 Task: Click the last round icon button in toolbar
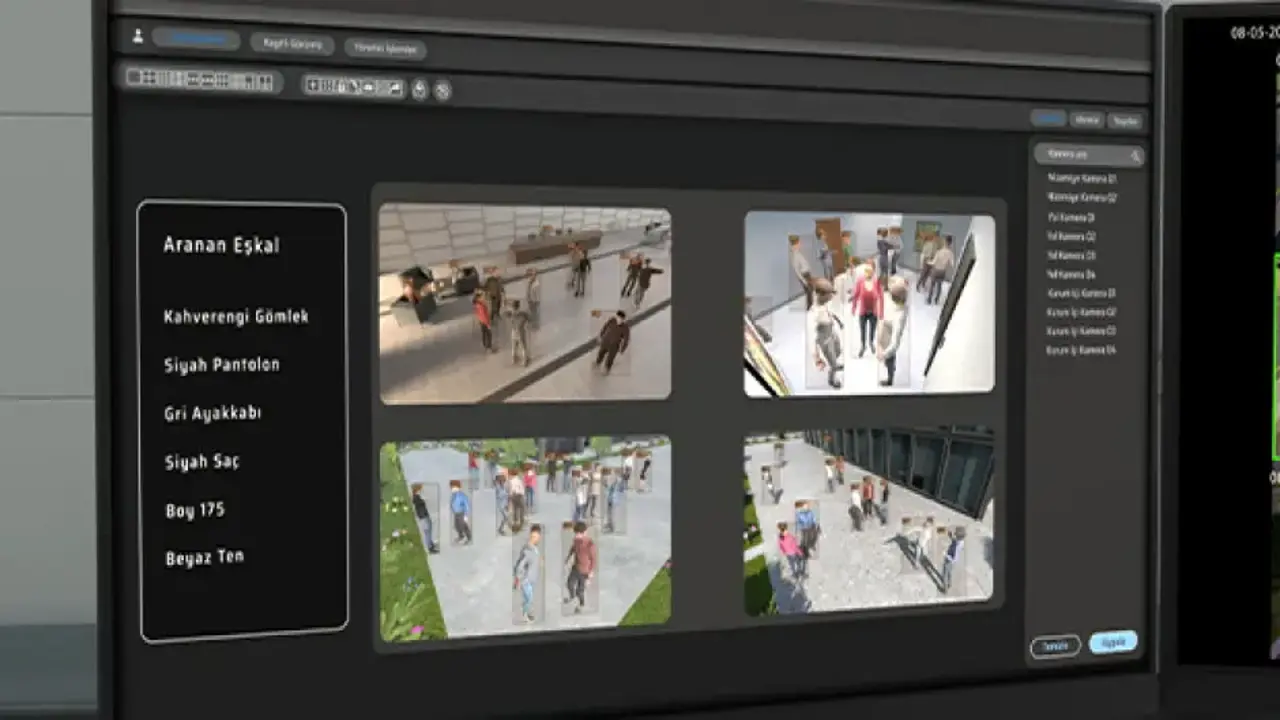click(442, 90)
